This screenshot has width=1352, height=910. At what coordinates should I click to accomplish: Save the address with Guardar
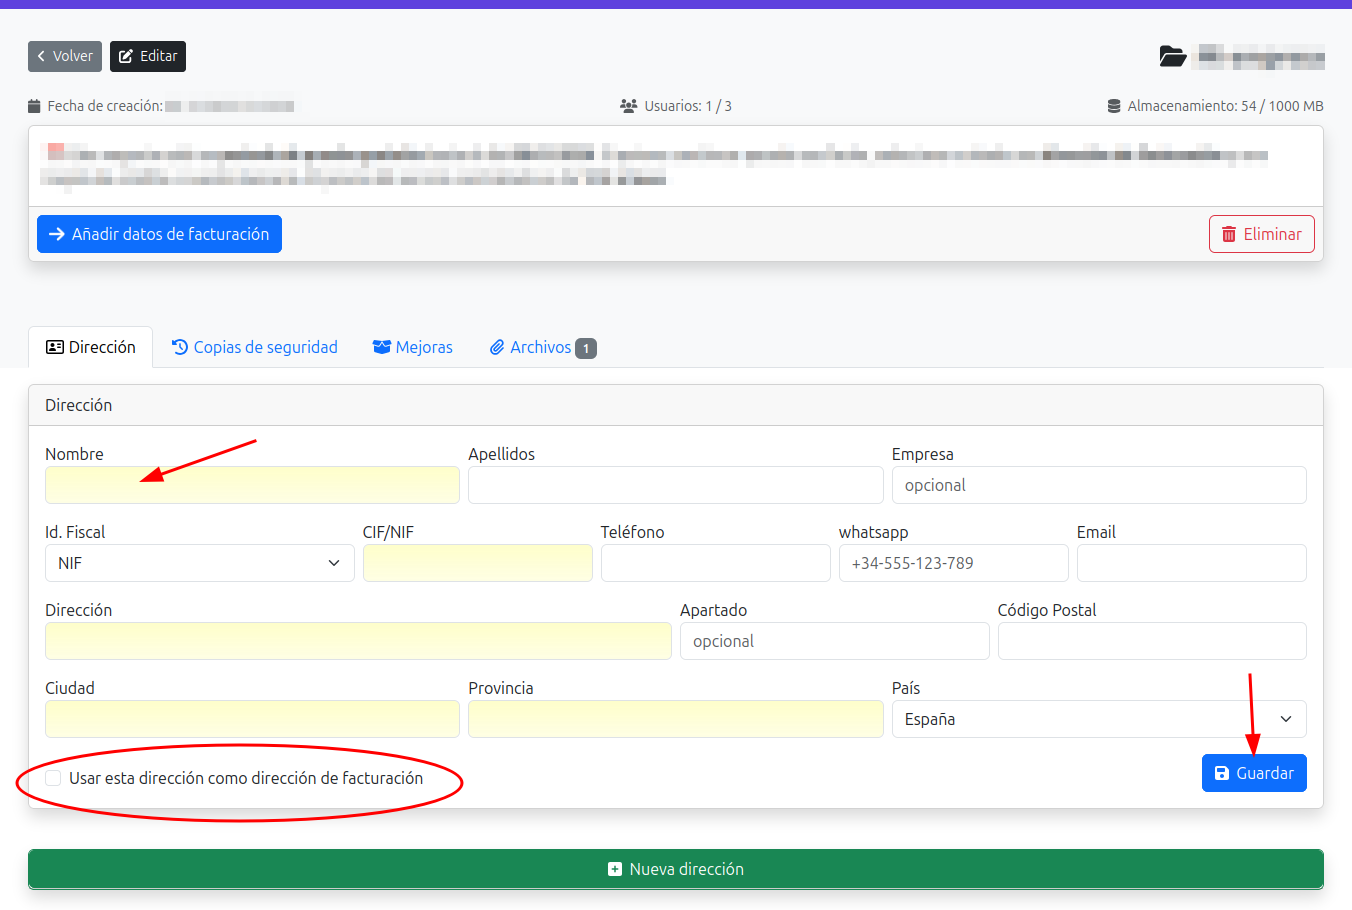[x=1253, y=773]
